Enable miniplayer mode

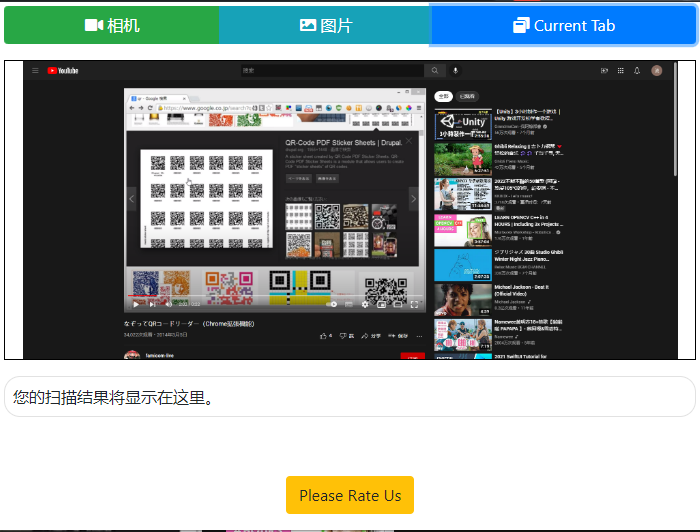[x=382, y=304]
